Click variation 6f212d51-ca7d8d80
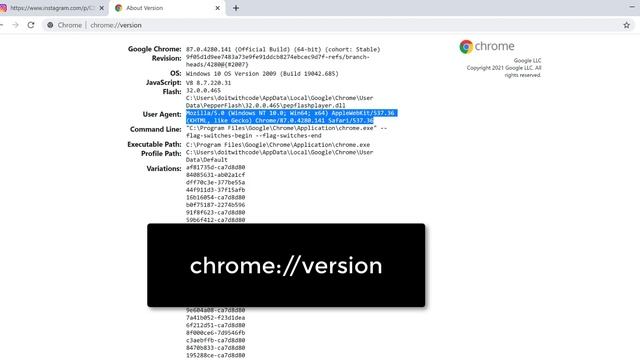The height and width of the screenshot is (360, 640). (x=216, y=325)
